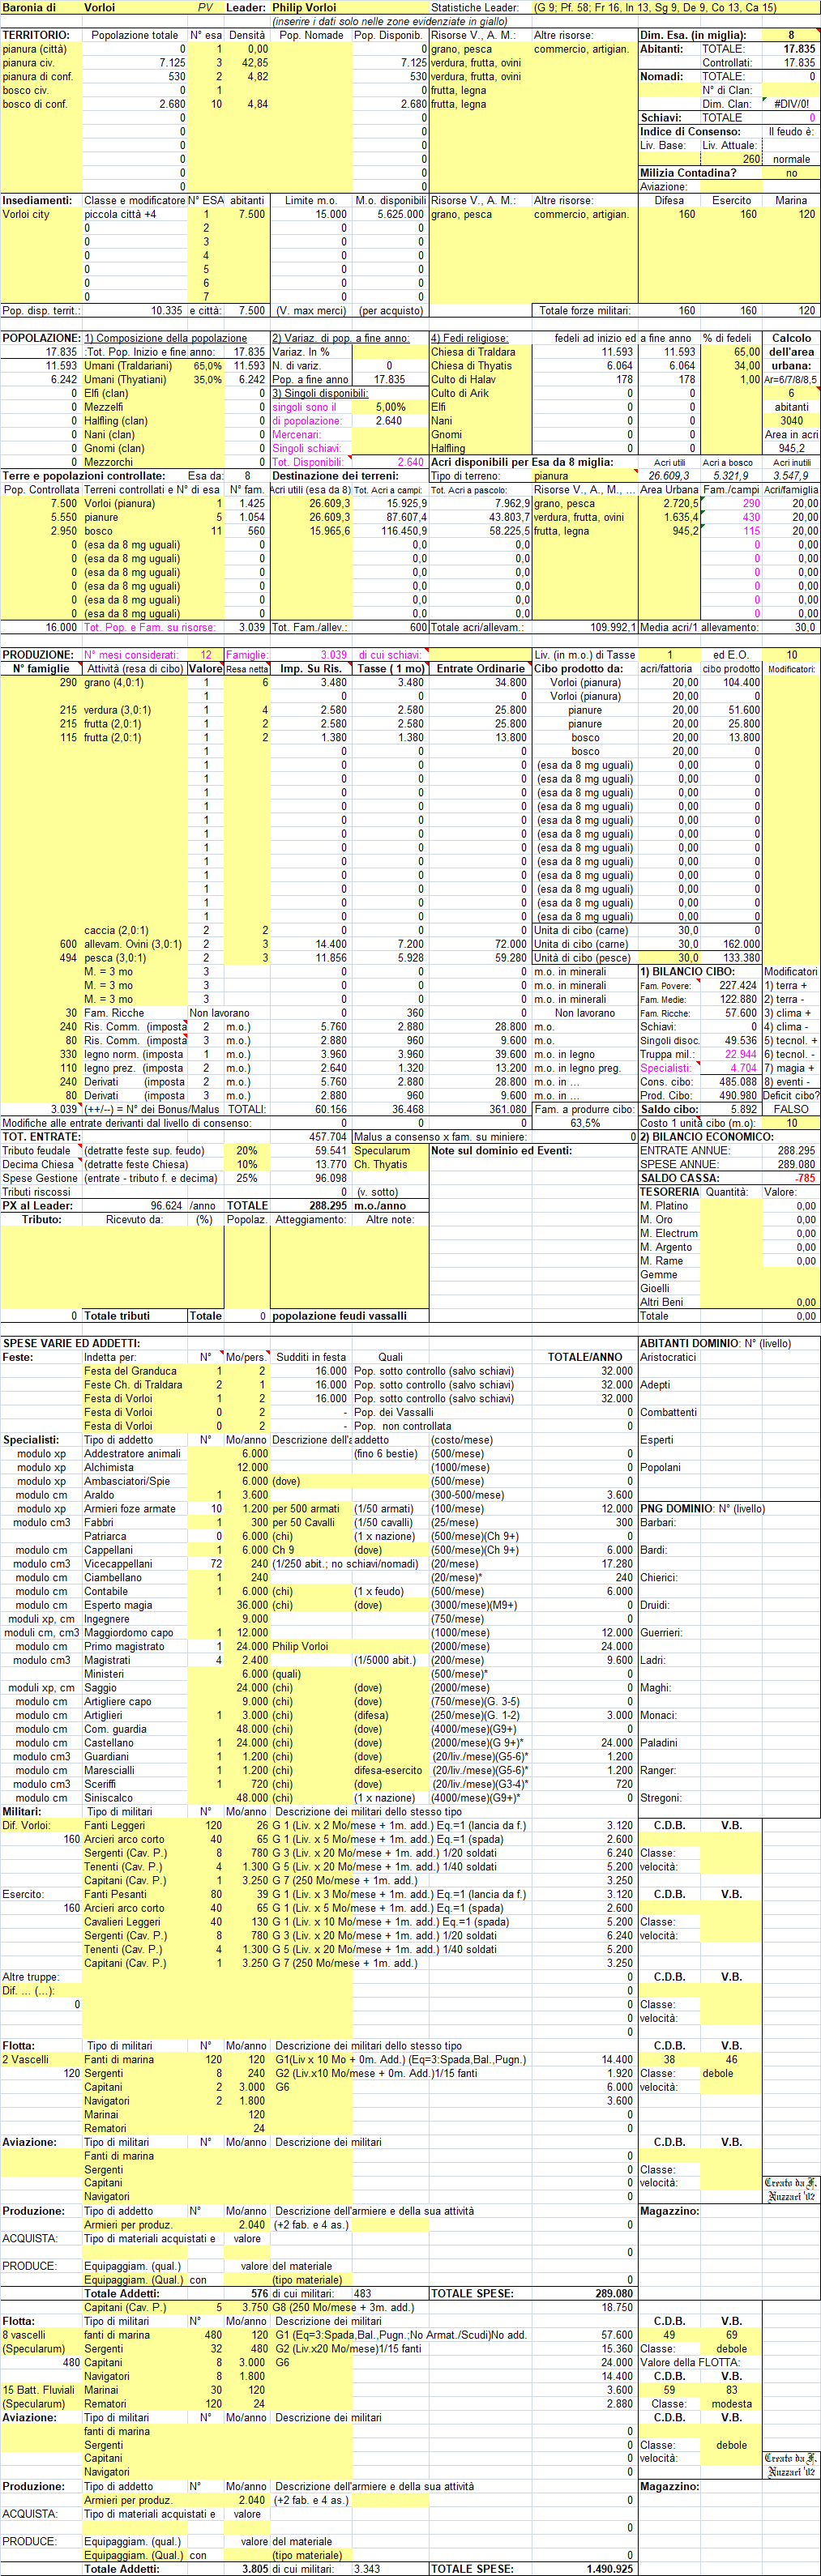Select the 'Culto di Arik' cell
Viewport: 821px width, 2576px height.
(x=460, y=393)
